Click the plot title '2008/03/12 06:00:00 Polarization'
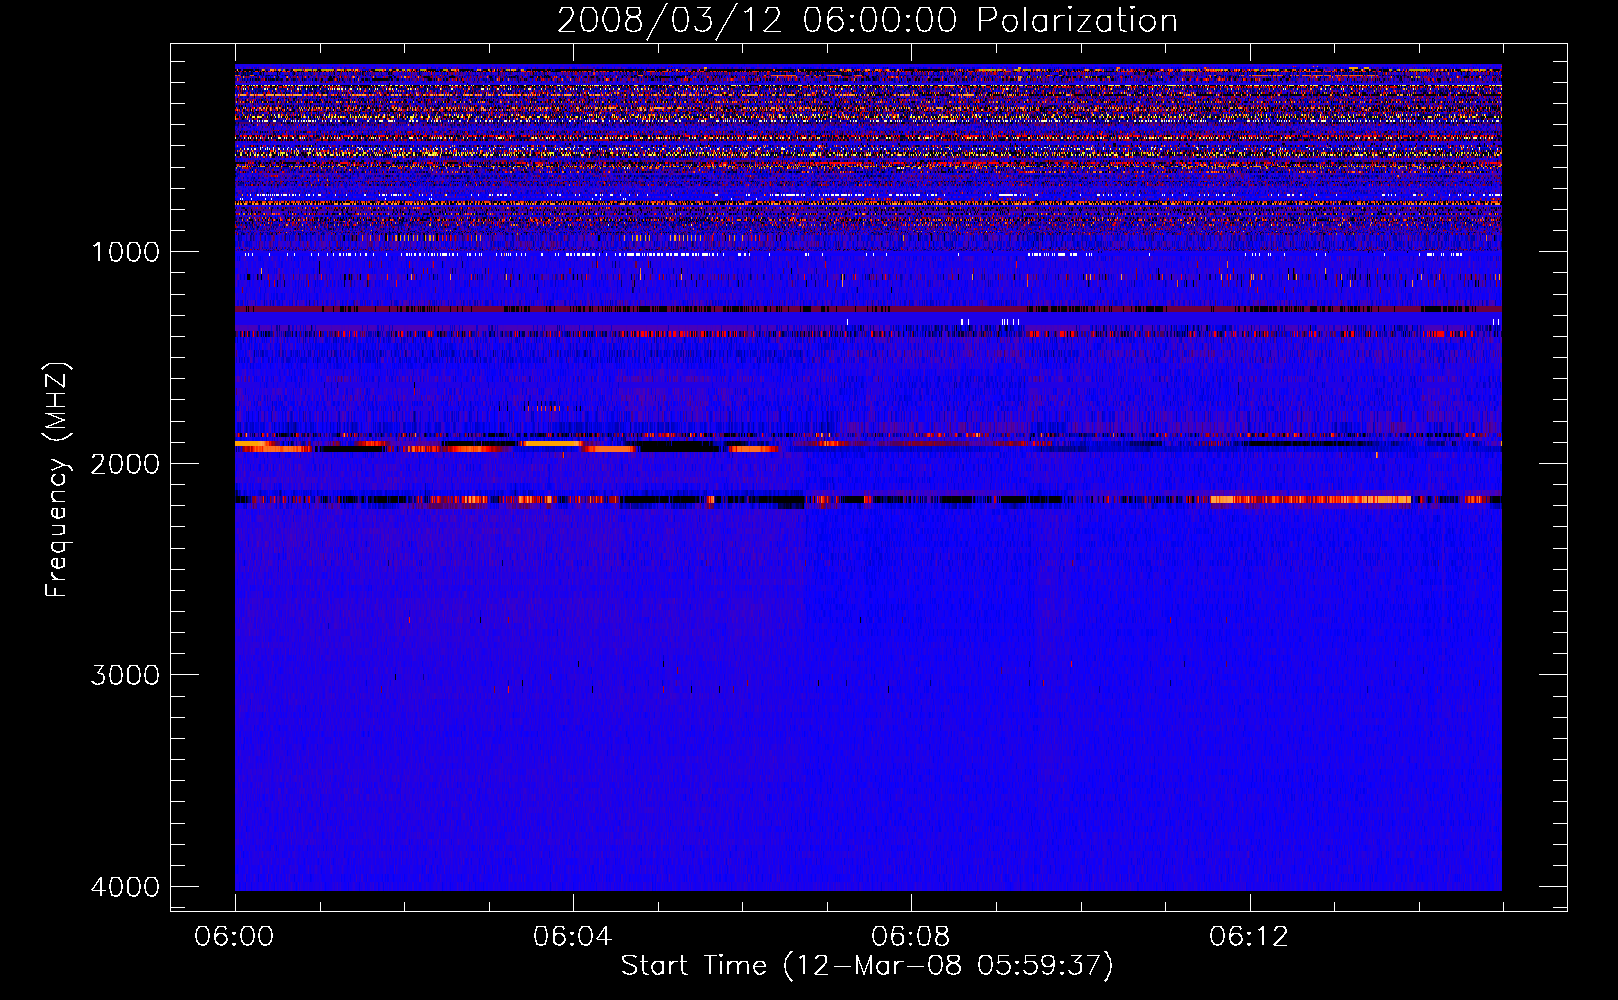 point(867,21)
